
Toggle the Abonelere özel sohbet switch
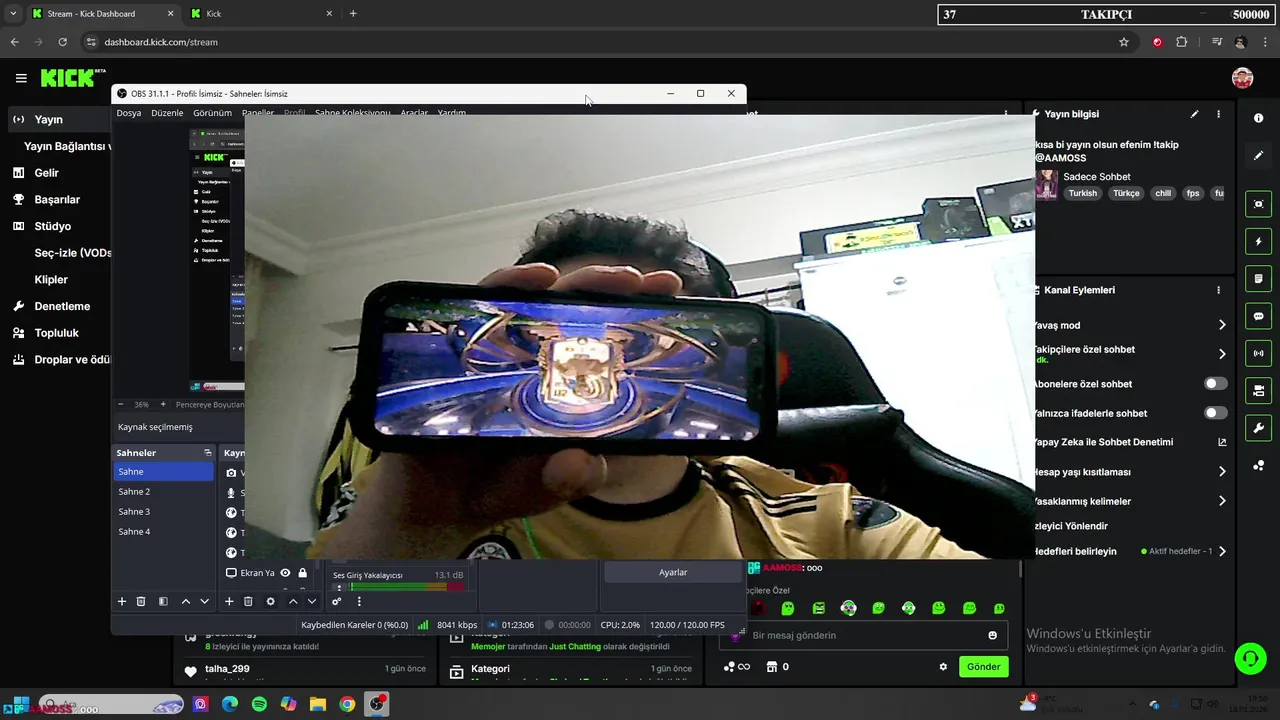(1216, 384)
